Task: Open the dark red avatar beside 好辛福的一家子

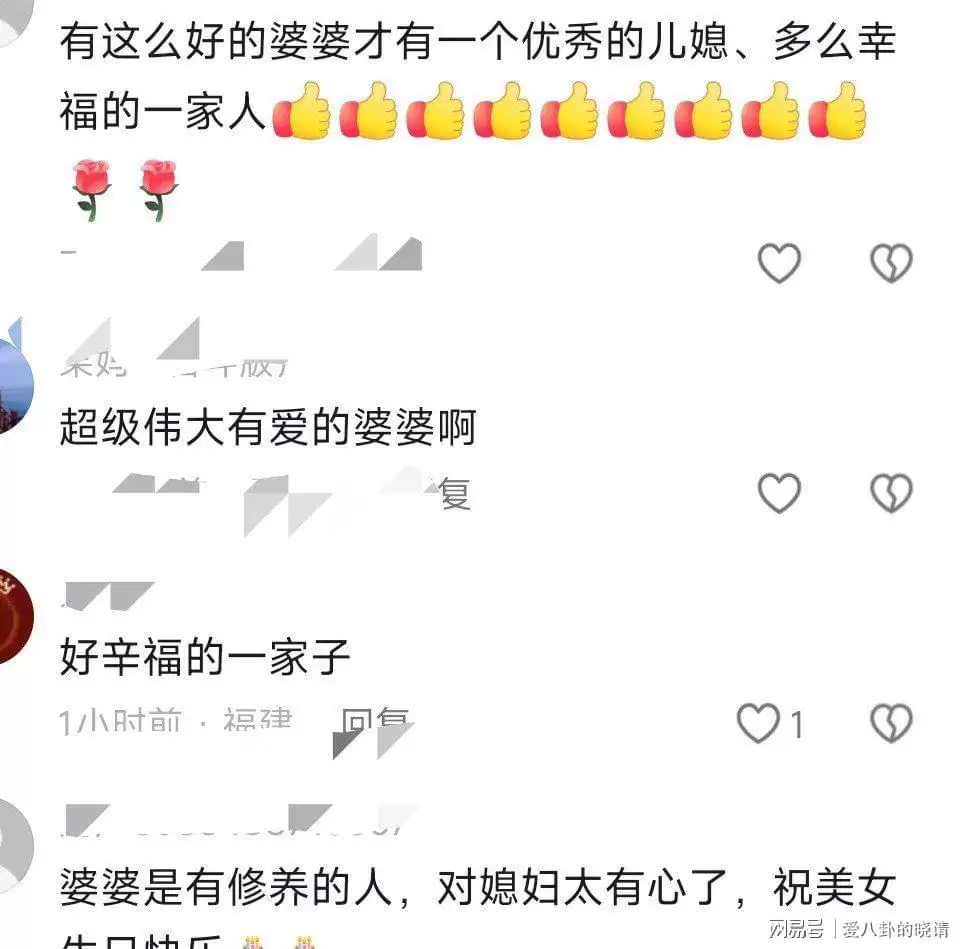Action: click(x=16, y=617)
